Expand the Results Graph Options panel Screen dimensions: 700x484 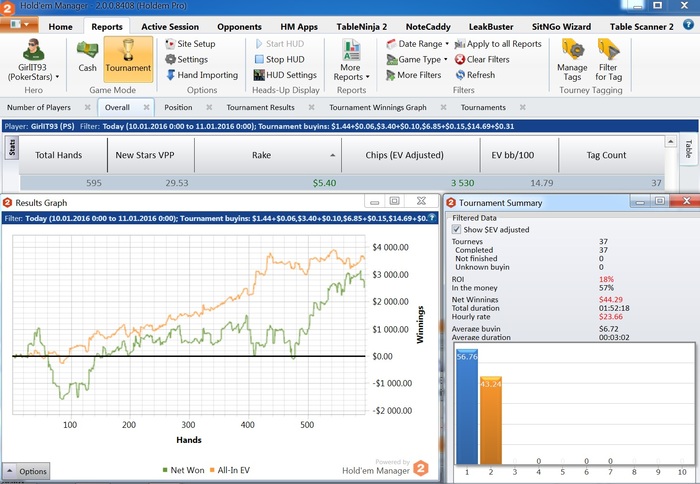point(26,471)
